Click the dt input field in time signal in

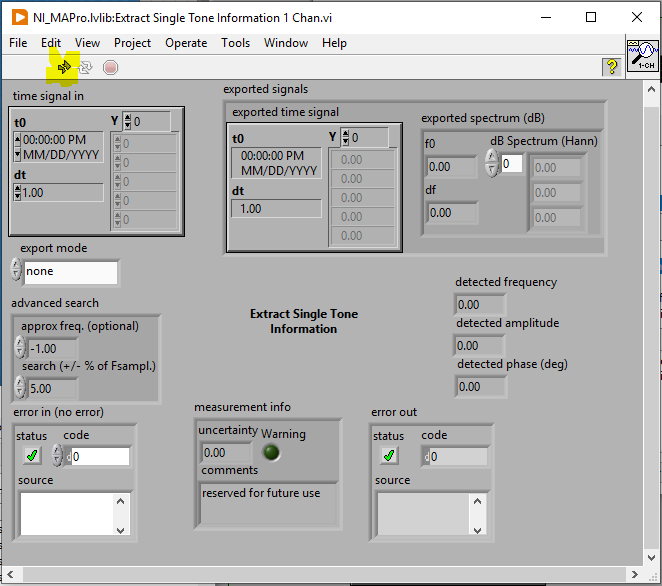tap(62, 192)
